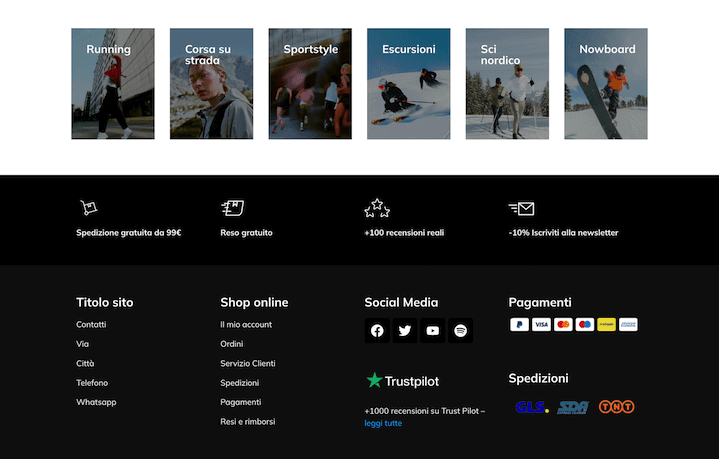Click the "Servizio Clienti" footer link

(x=247, y=364)
